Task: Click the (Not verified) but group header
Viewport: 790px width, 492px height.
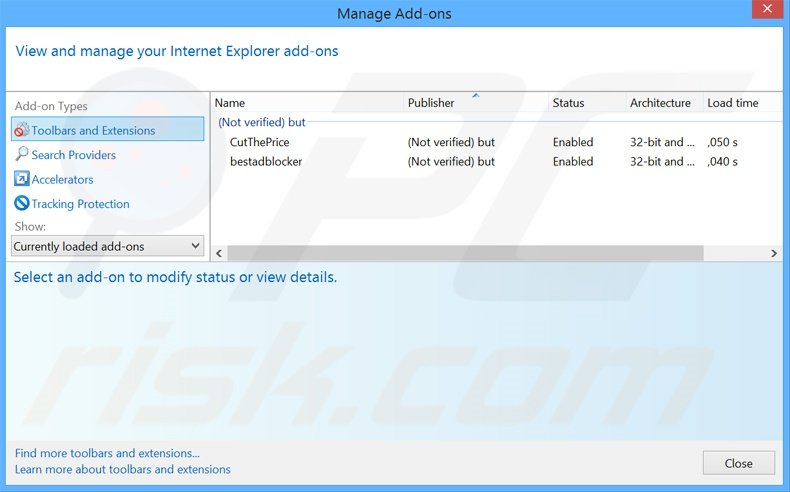Action: [x=261, y=122]
